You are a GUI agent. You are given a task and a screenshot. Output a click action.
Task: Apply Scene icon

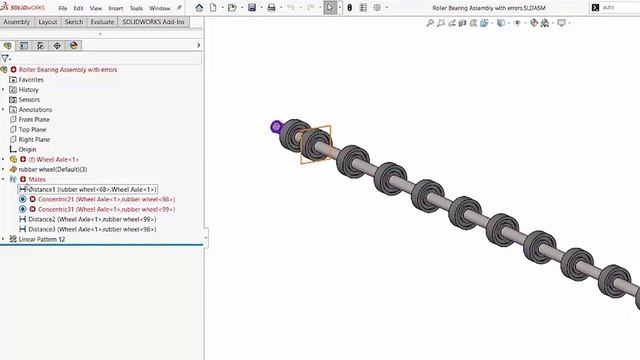coord(545,23)
